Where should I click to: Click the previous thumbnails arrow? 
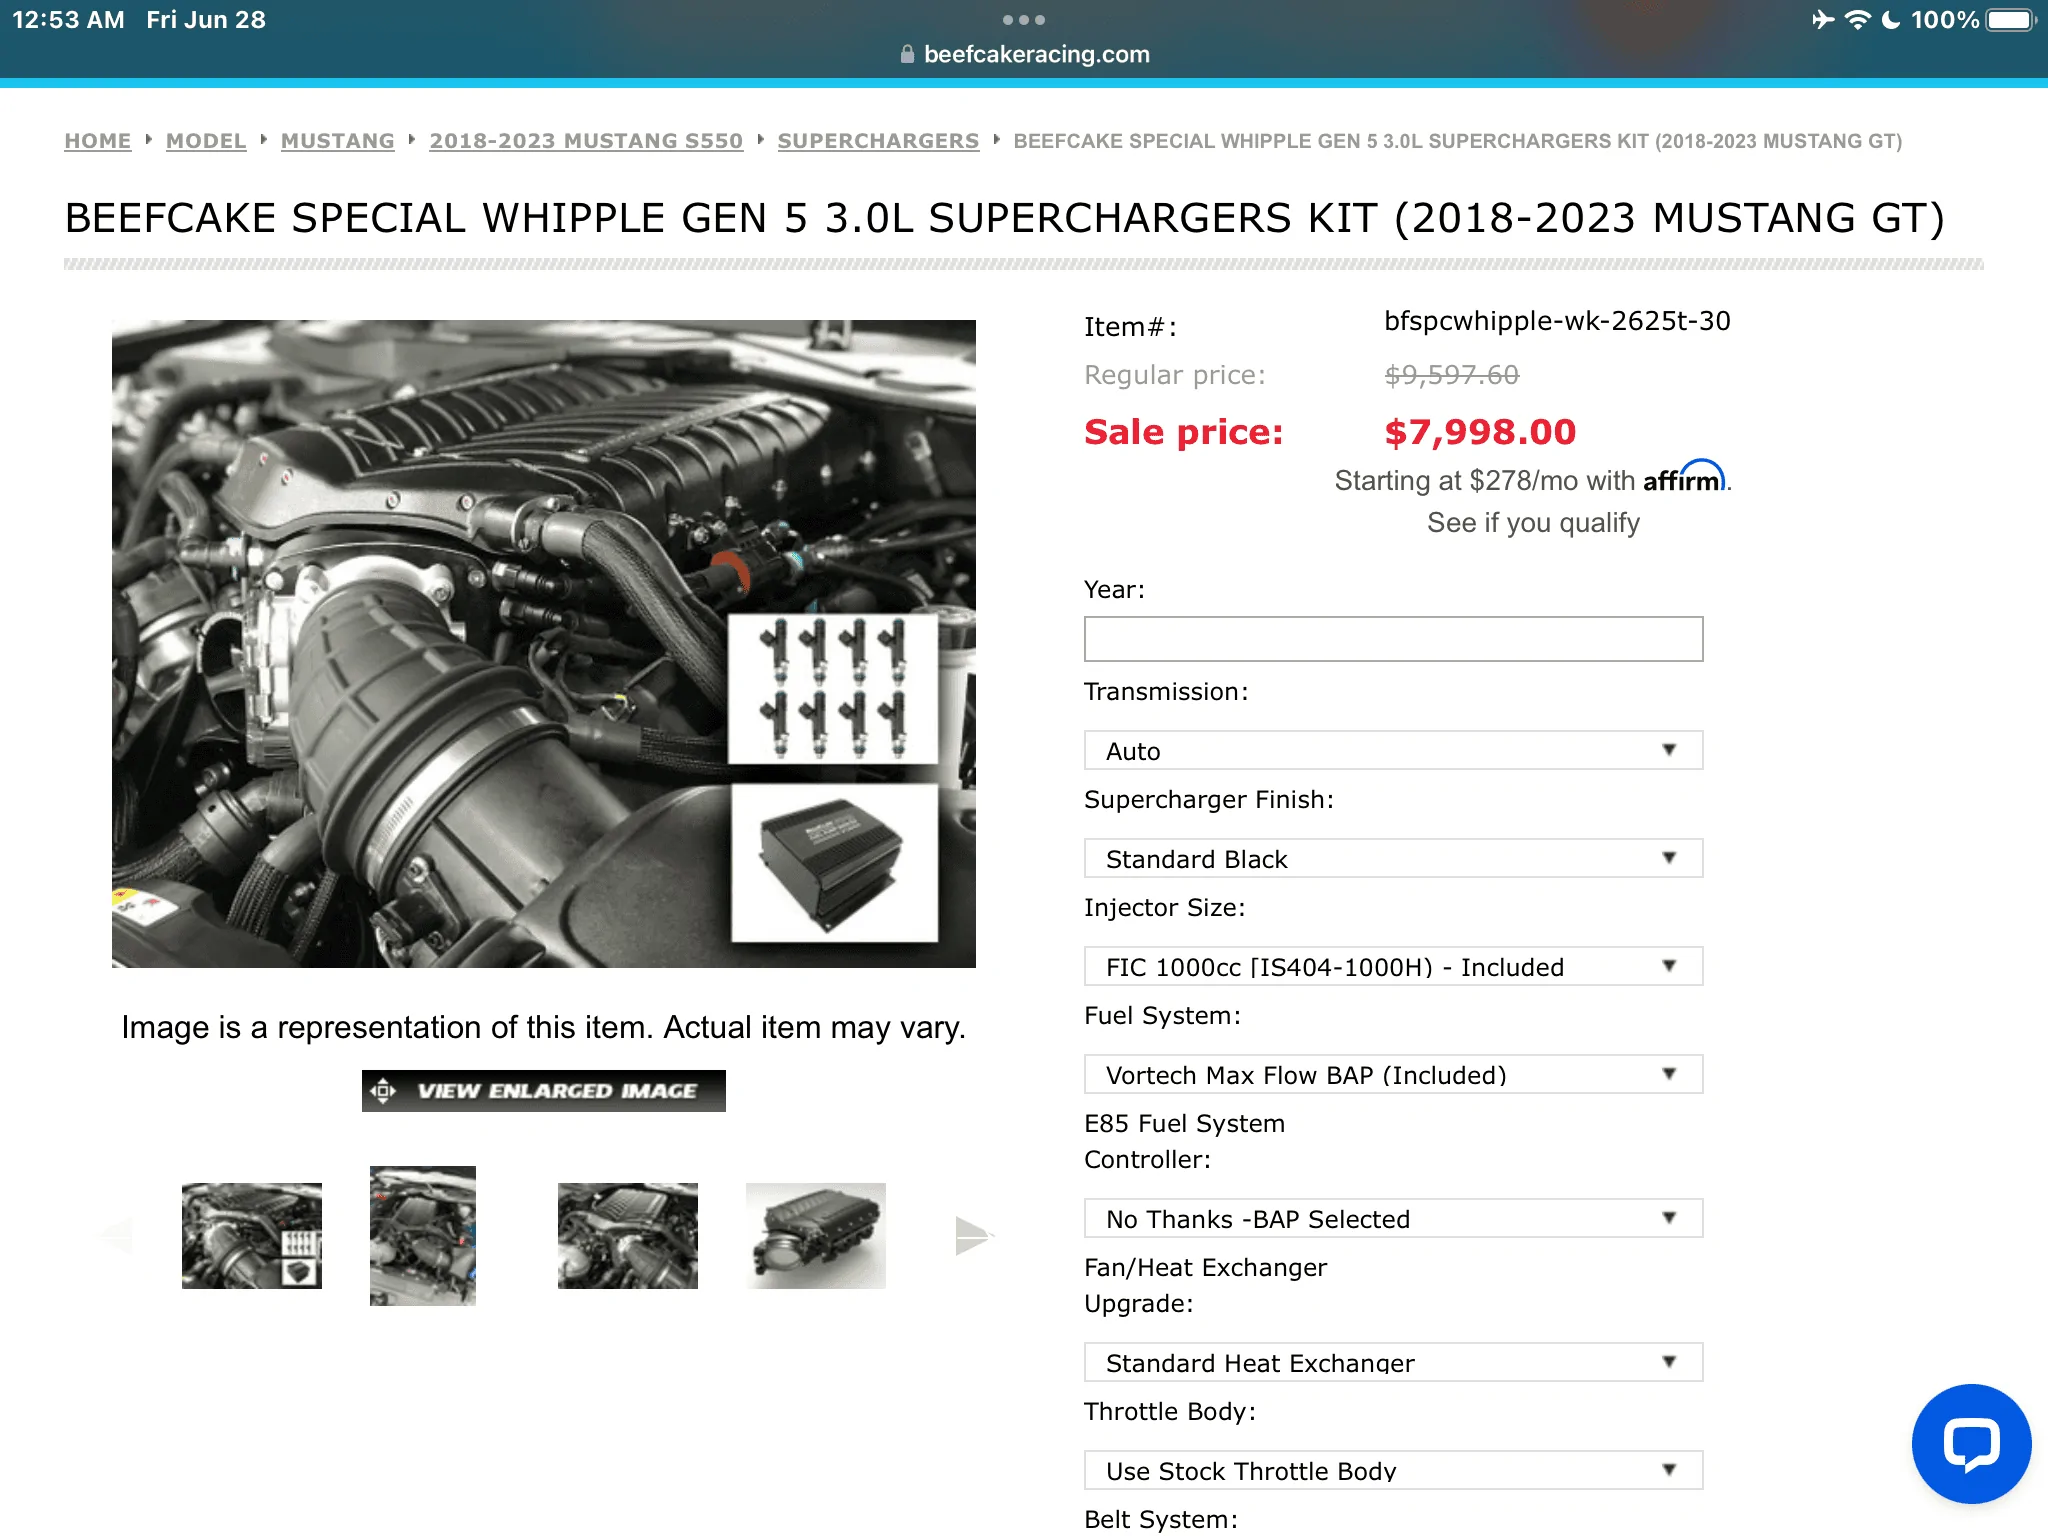[117, 1236]
